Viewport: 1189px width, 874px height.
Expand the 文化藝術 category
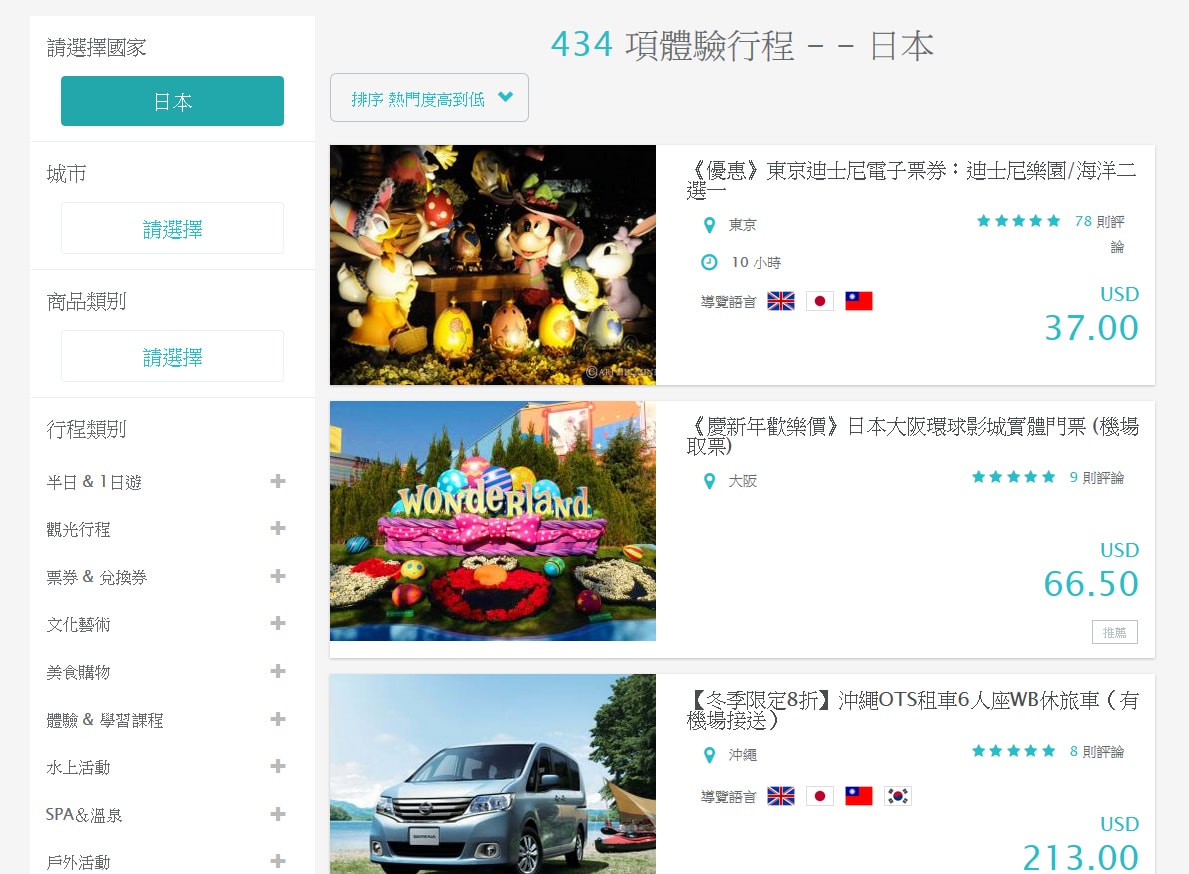pos(278,623)
